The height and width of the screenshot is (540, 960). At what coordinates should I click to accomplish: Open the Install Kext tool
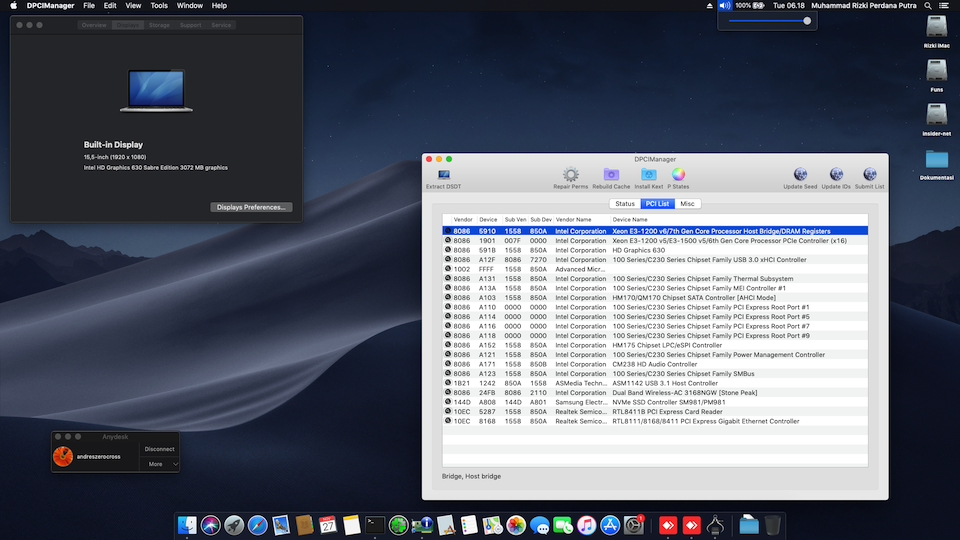648,175
